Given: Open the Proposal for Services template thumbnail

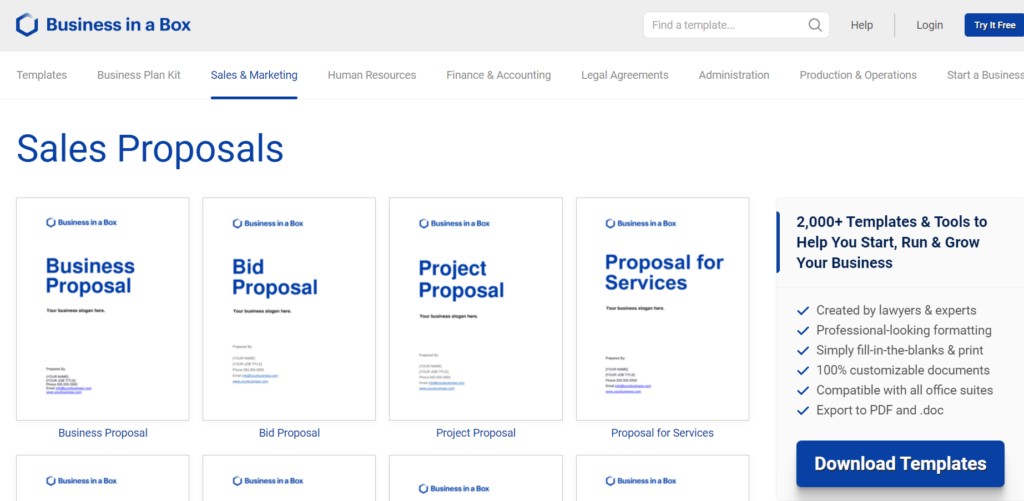Looking at the screenshot, I should [663, 309].
